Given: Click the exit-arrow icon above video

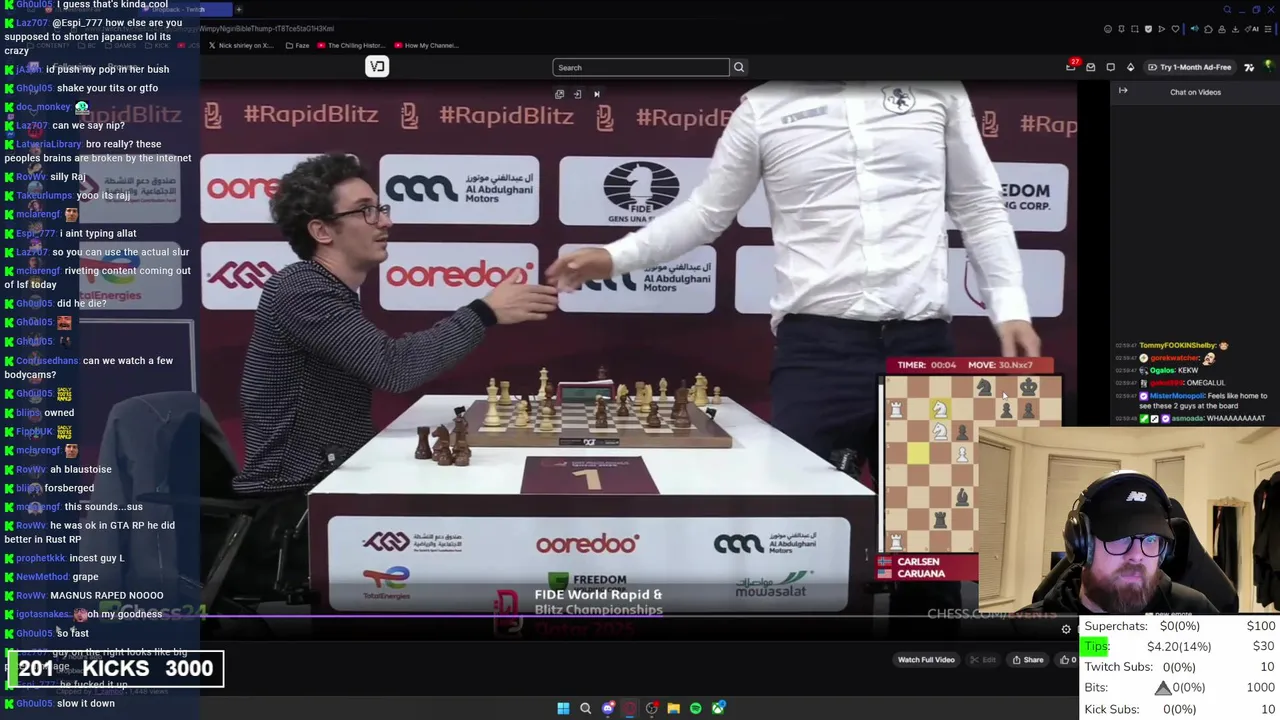Looking at the screenshot, I should (x=577, y=94).
